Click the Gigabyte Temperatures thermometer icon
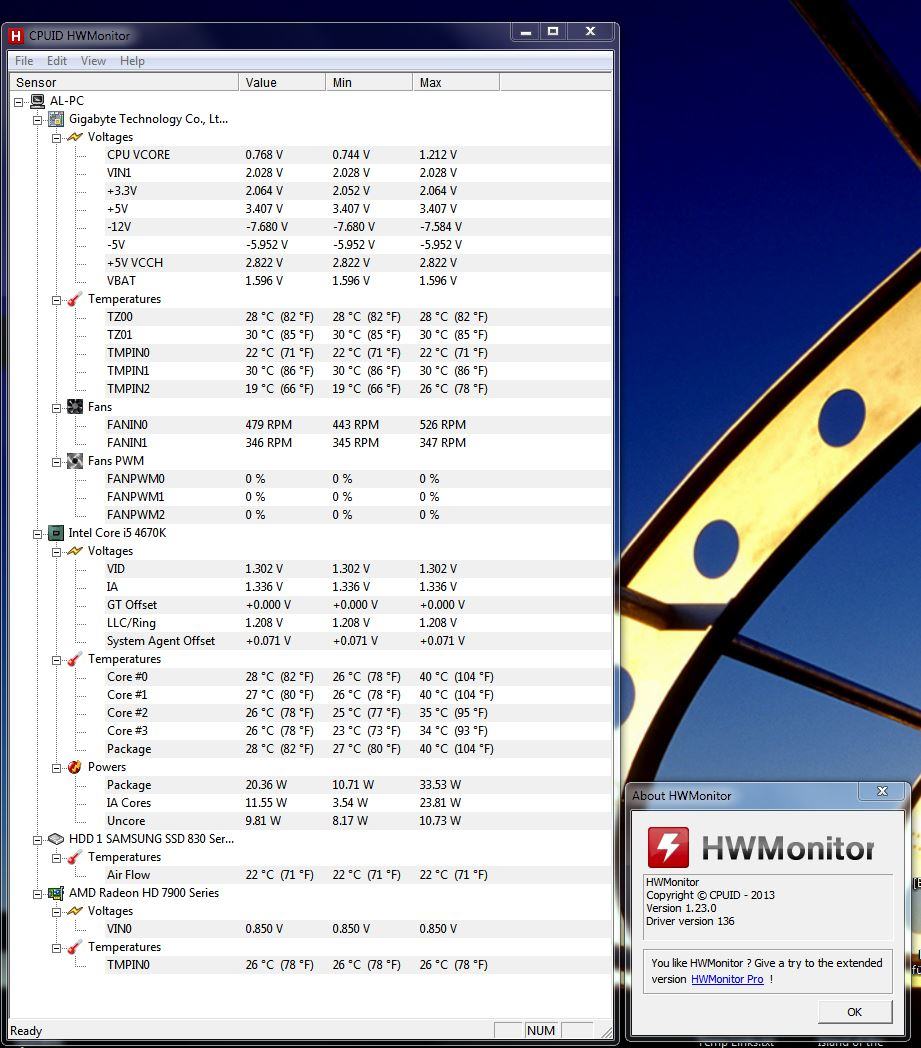This screenshot has height=1048, width=921. point(75,299)
